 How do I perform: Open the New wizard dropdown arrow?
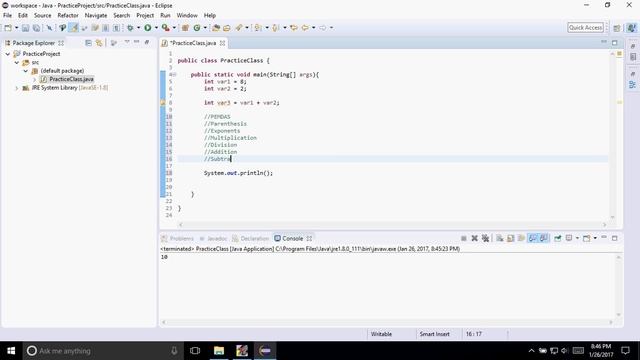point(16,28)
